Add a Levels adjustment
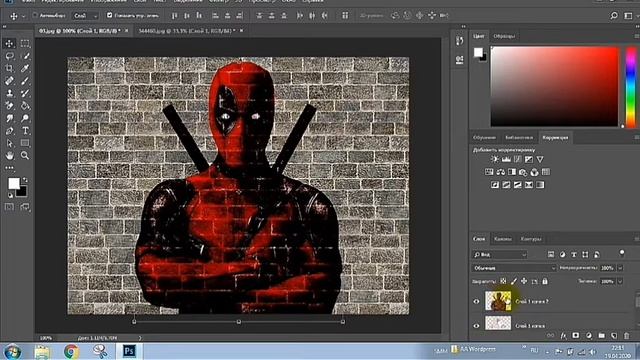 pos(506,159)
